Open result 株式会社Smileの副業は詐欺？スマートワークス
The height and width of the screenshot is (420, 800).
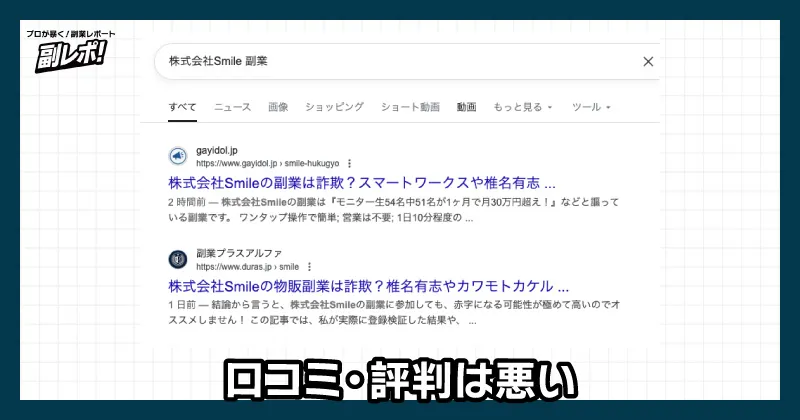coord(362,183)
